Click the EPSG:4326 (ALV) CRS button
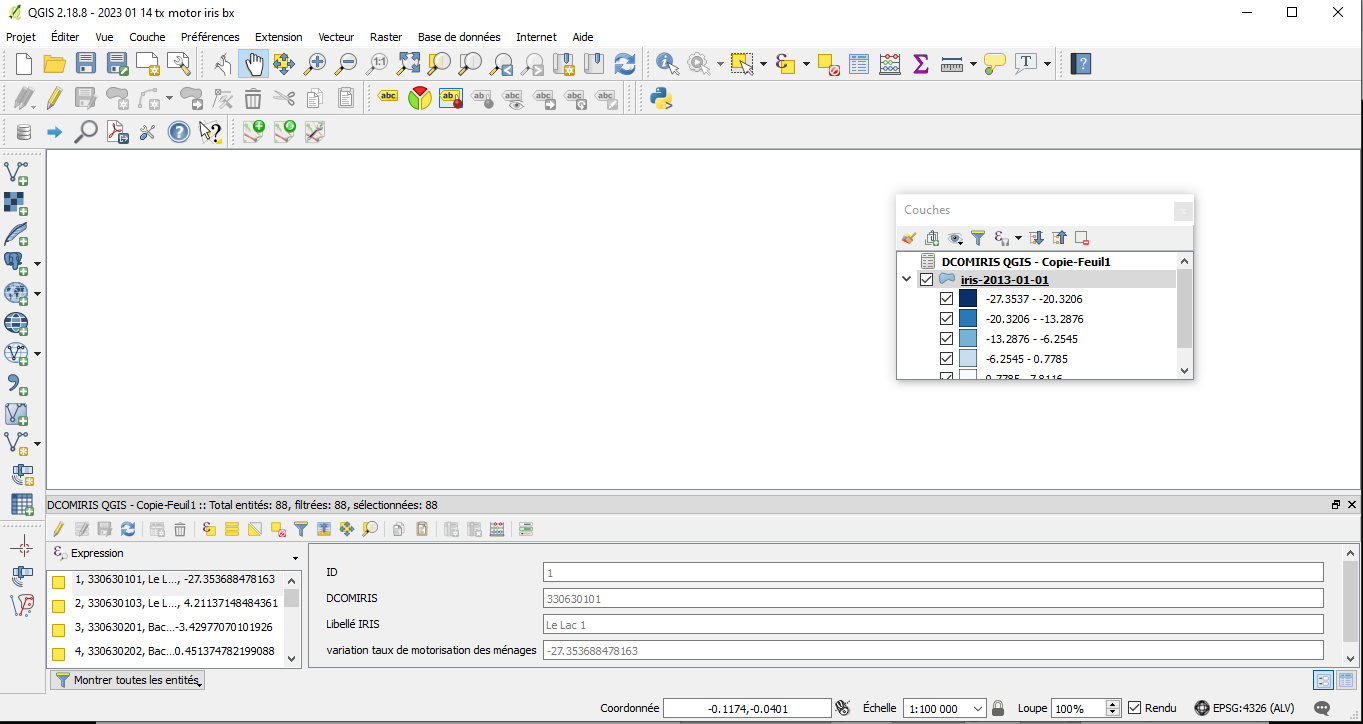Screen dimensions: 1363x724 1243,708
